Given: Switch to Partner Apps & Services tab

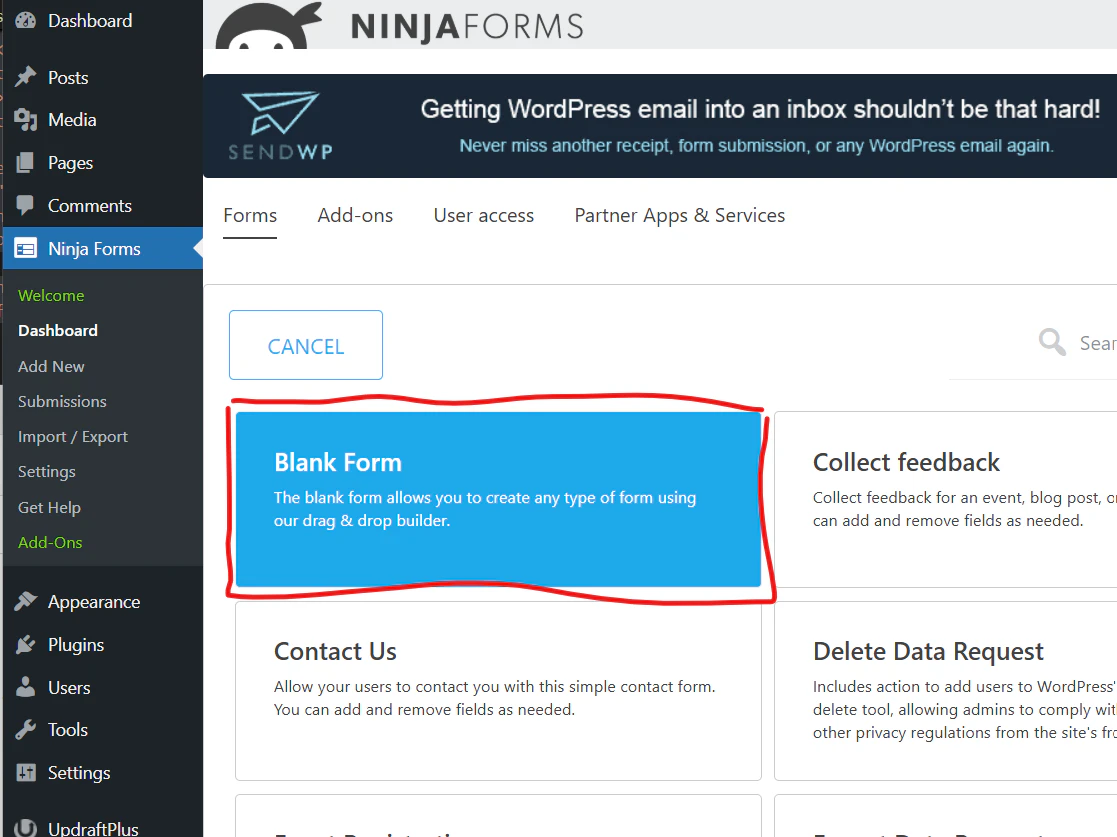Looking at the screenshot, I should coord(680,215).
